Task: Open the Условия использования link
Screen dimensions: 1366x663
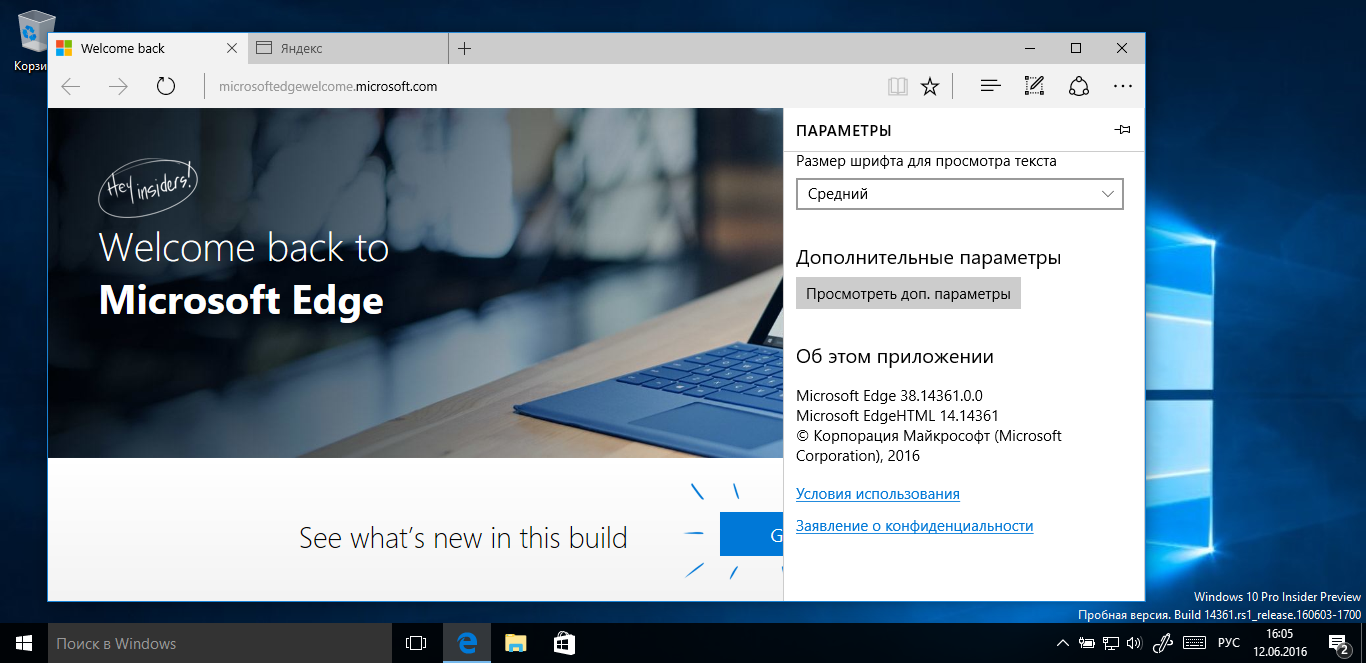Action: pos(878,494)
